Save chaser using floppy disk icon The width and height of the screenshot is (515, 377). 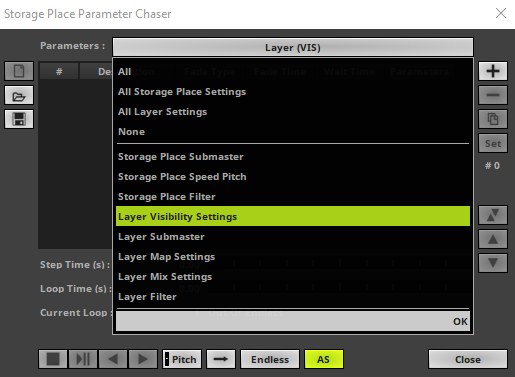tap(19, 119)
